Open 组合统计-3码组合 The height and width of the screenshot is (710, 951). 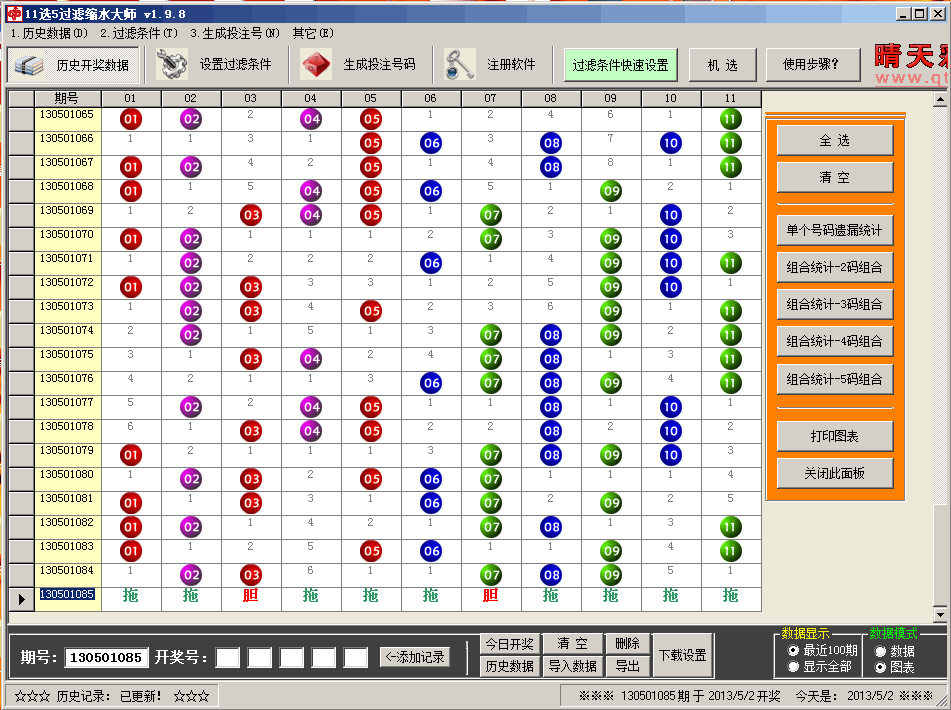[835, 304]
